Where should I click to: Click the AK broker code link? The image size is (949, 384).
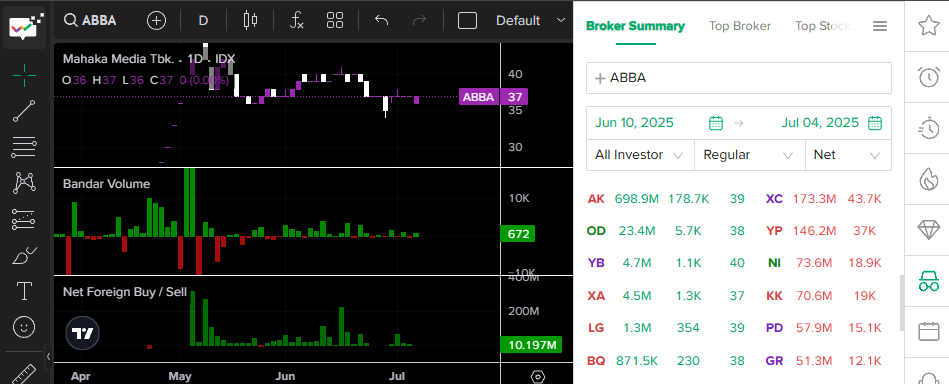click(596, 199)
